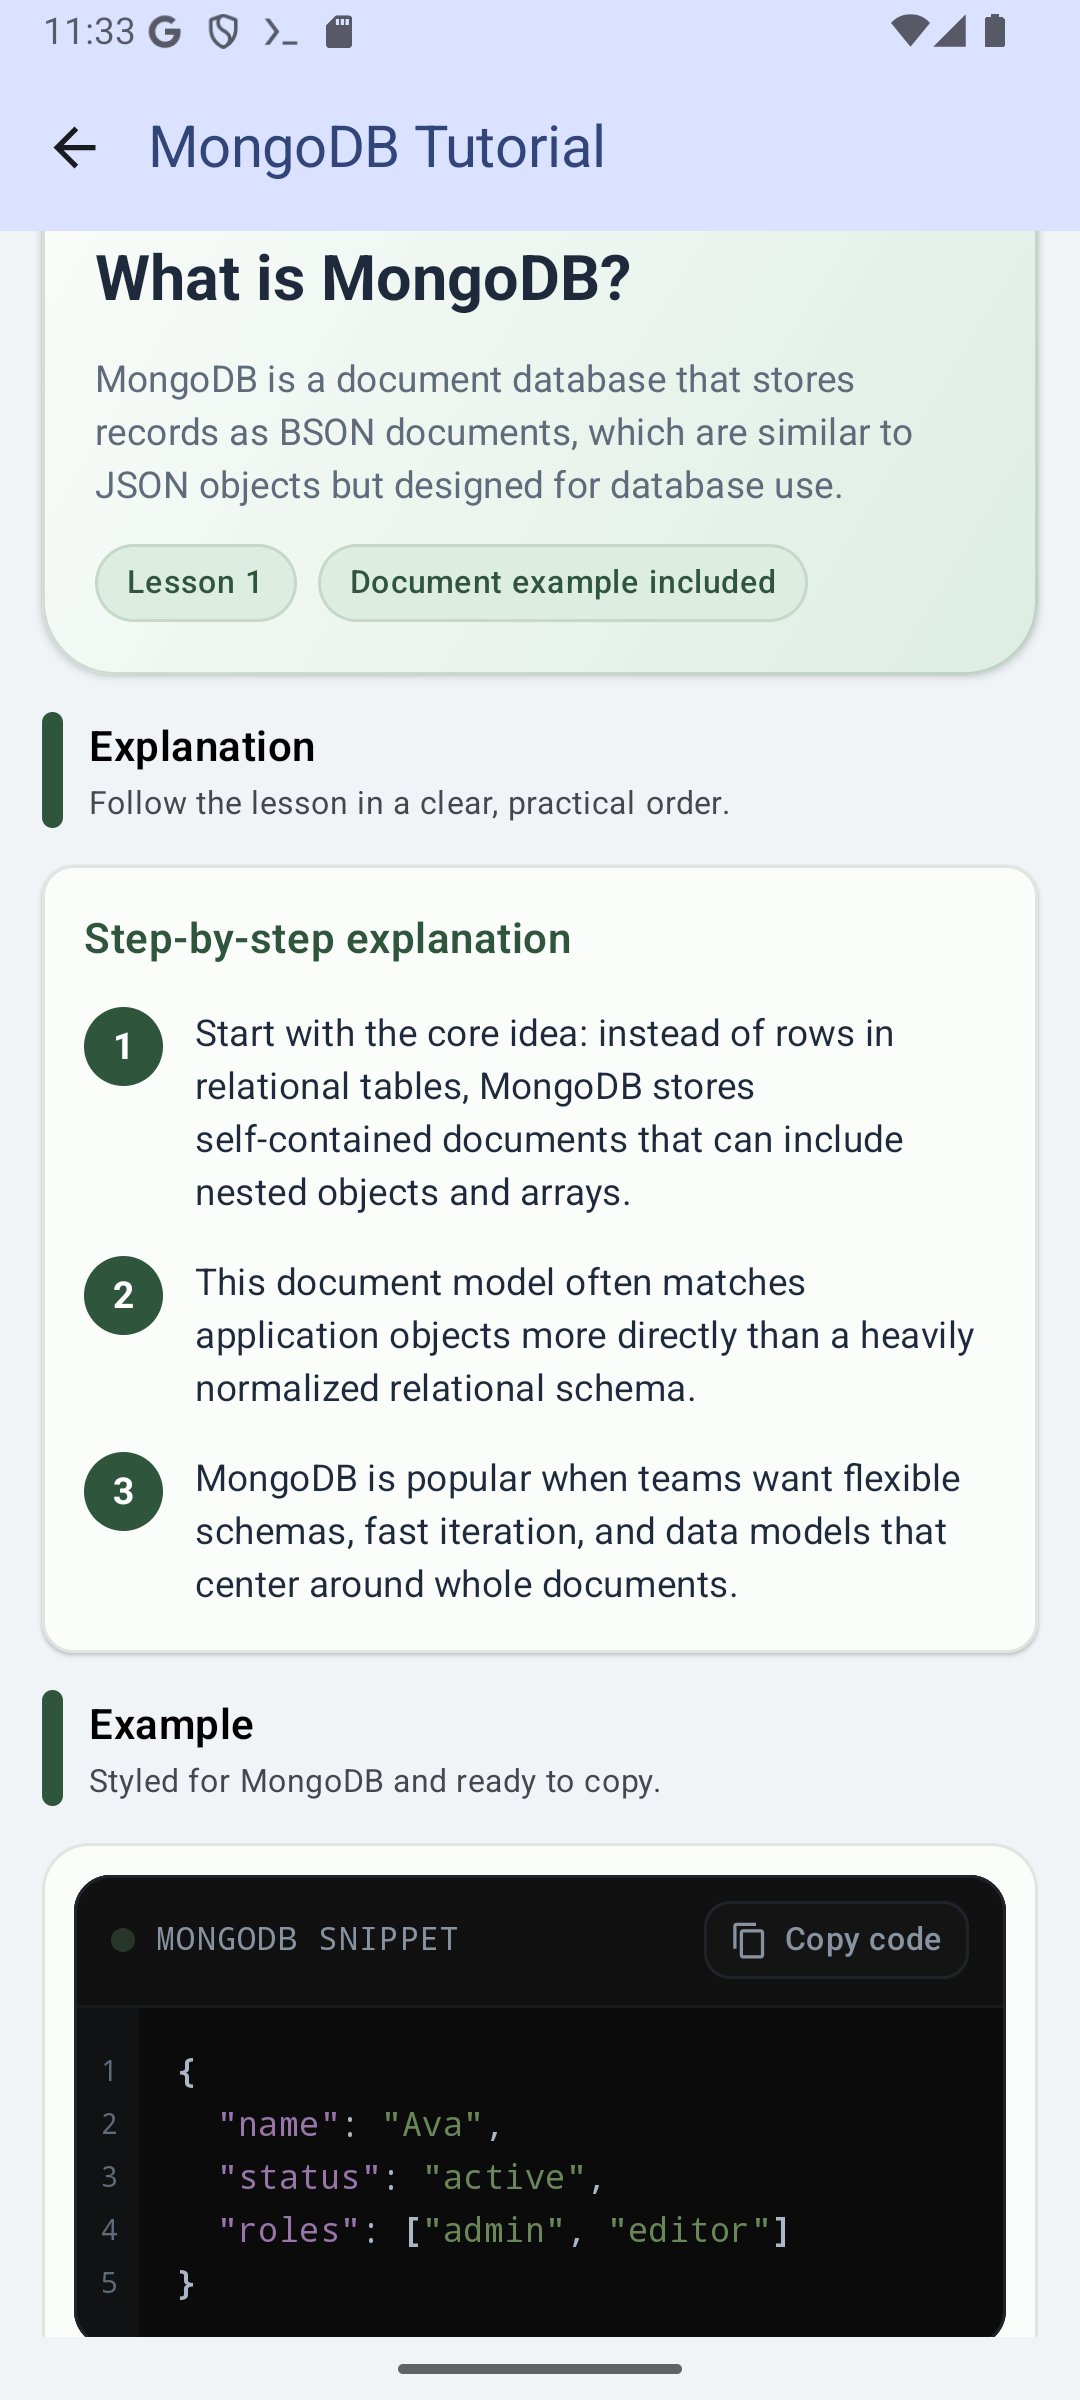Screen dimensions: 1080x2400
Task: Click the step 2 number circle
Action: point(124,1295)
